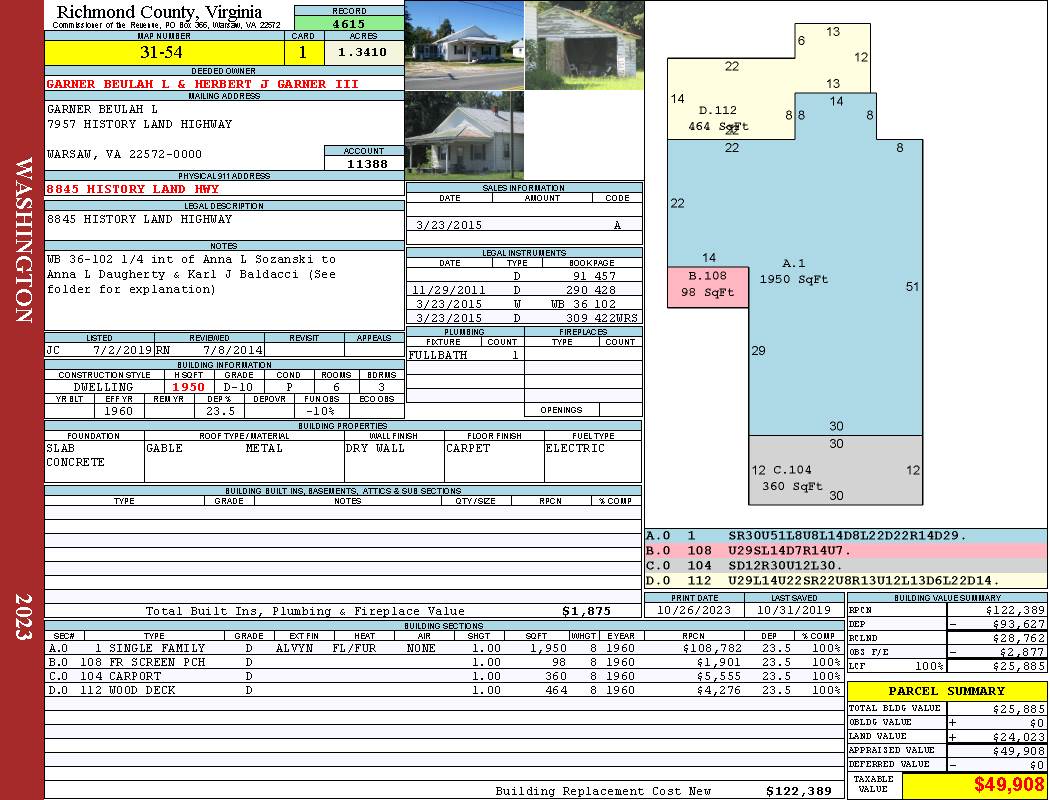
Task: Open the front house photo thumbnail
Action: coord(464,45)
